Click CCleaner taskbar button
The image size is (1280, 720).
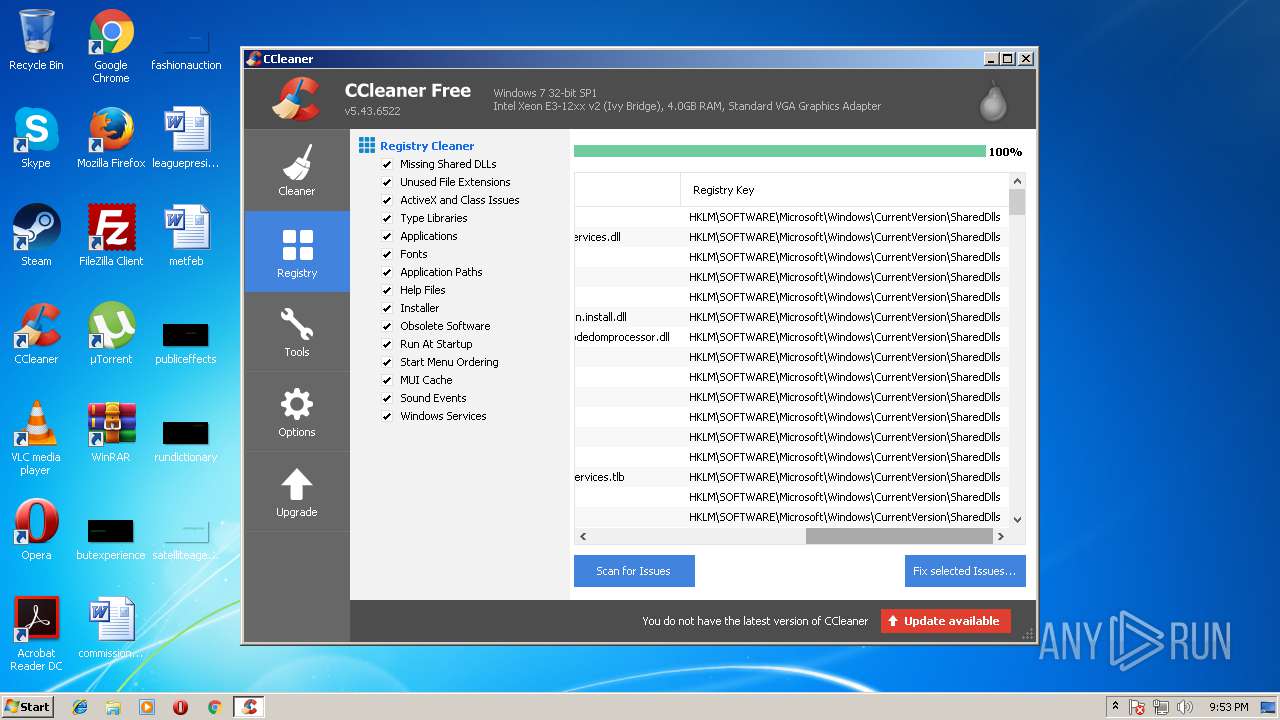(x=249, y=707)
